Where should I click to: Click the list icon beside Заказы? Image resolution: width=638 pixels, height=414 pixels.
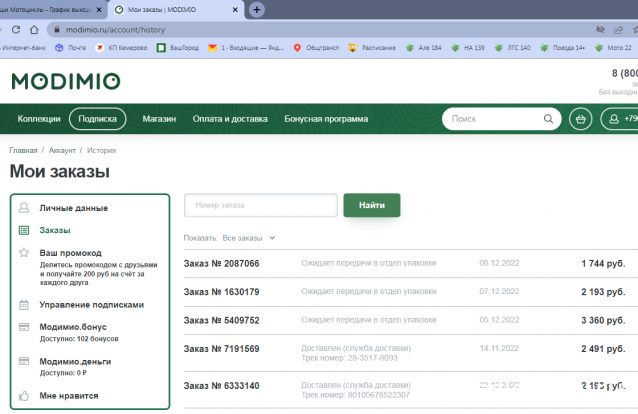click(x=24, y=230)
